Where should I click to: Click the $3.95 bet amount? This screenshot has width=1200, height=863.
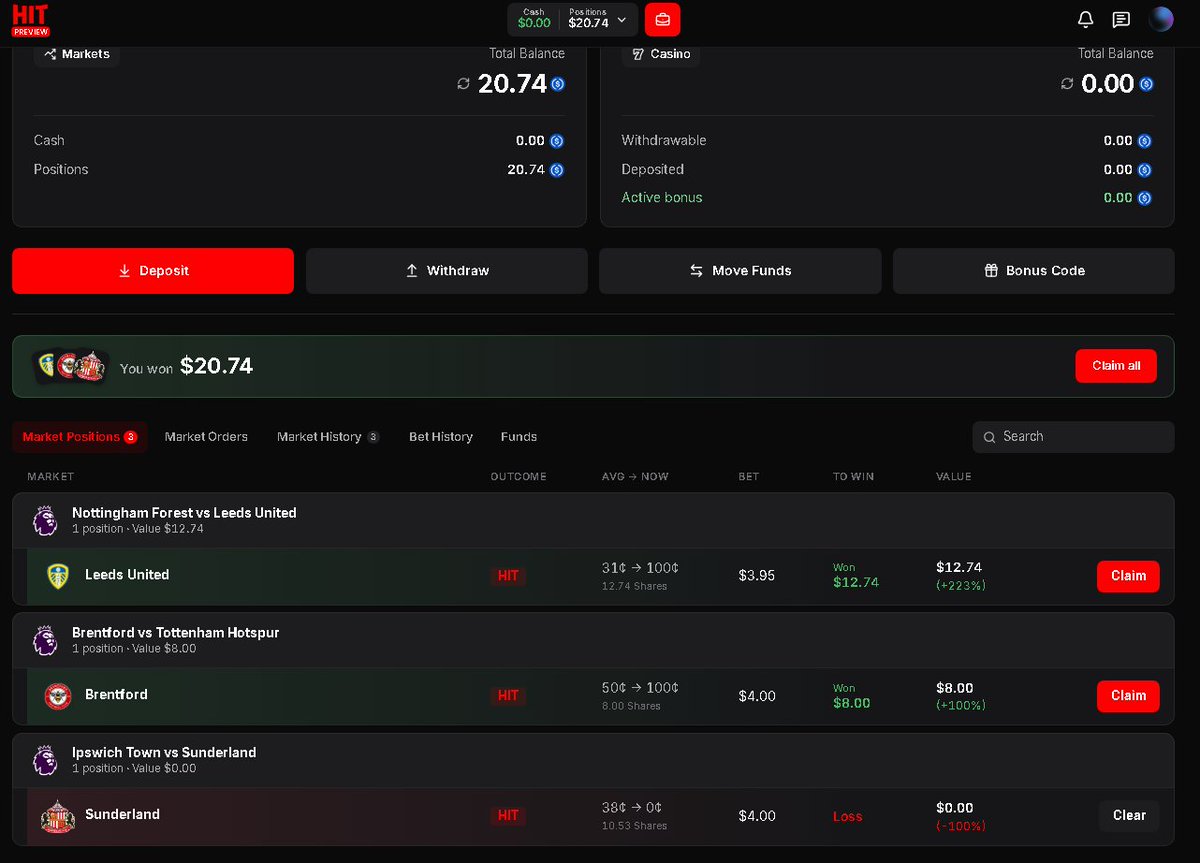pos(757,576)
